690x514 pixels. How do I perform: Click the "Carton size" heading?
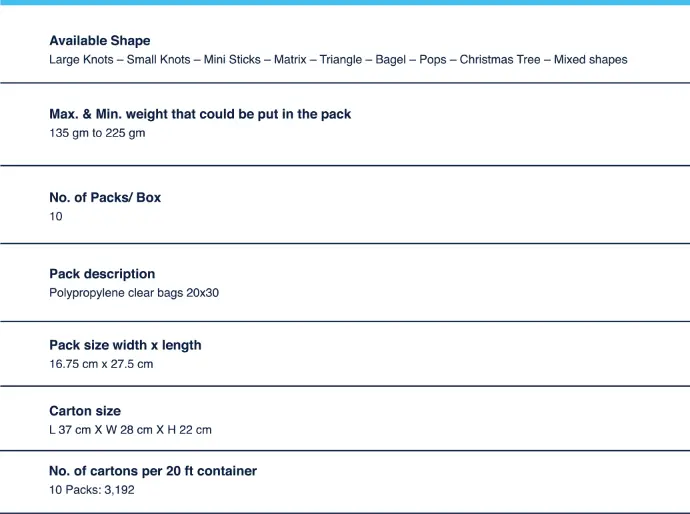coord(85,411)
